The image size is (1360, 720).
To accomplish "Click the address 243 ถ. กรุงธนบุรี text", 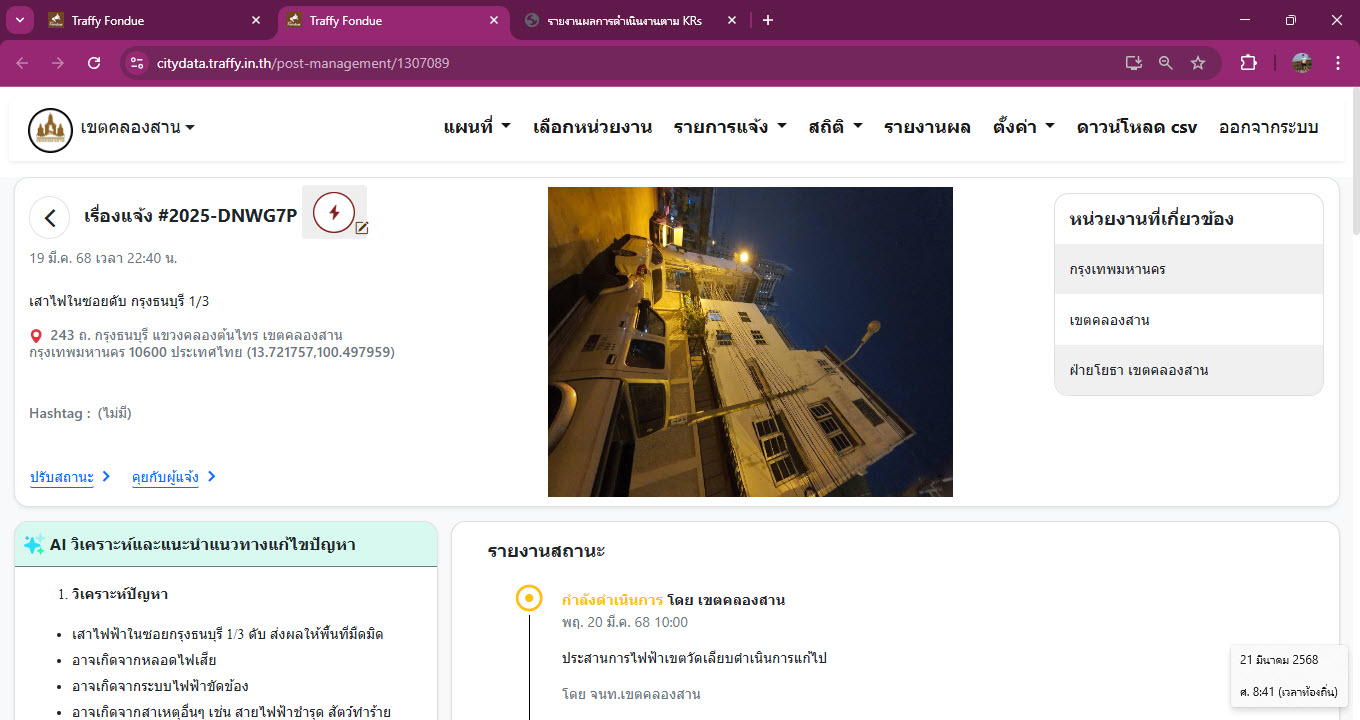I will tap(212, 343).
